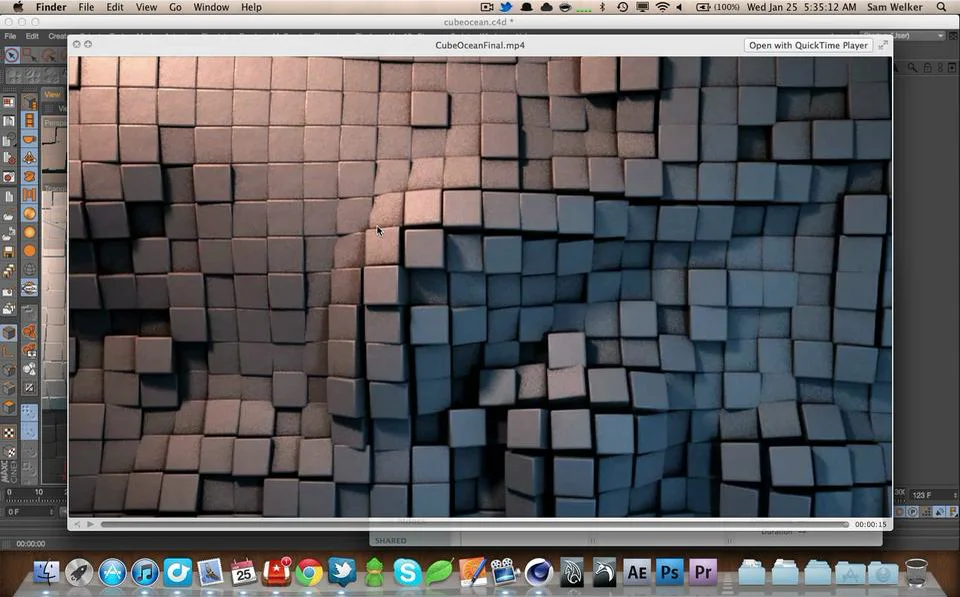The height and width of the screenshot is (597, 960).
Task: Launch Skype from the Dock
Action: tap(407, 573)
